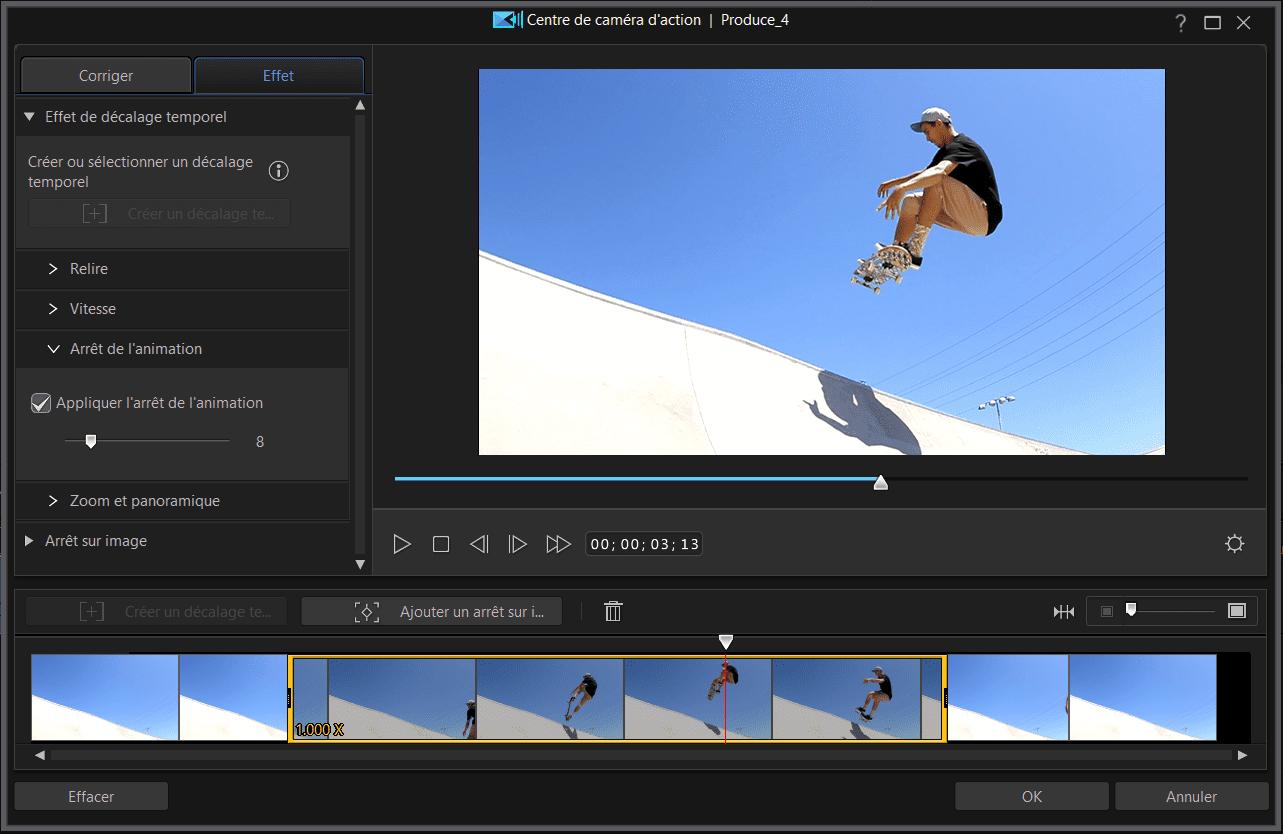Click the Stop playback icon
The height and width of the screenshot is (834, 1283).
[440, 543]
